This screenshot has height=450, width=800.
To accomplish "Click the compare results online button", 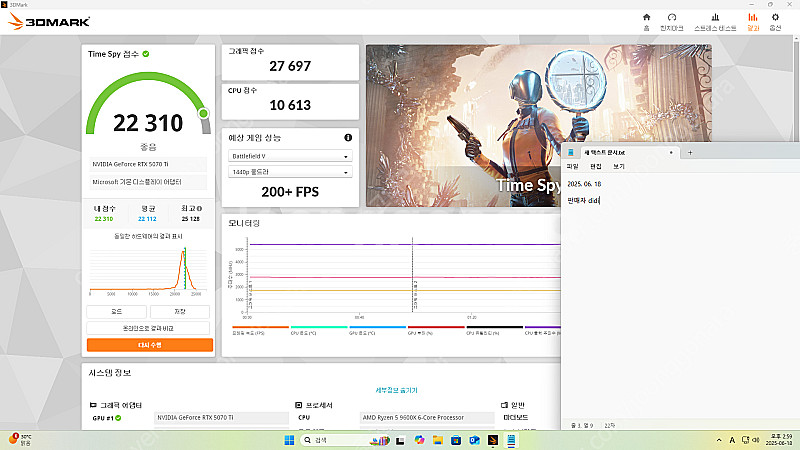I will click(x=148, y=328).
